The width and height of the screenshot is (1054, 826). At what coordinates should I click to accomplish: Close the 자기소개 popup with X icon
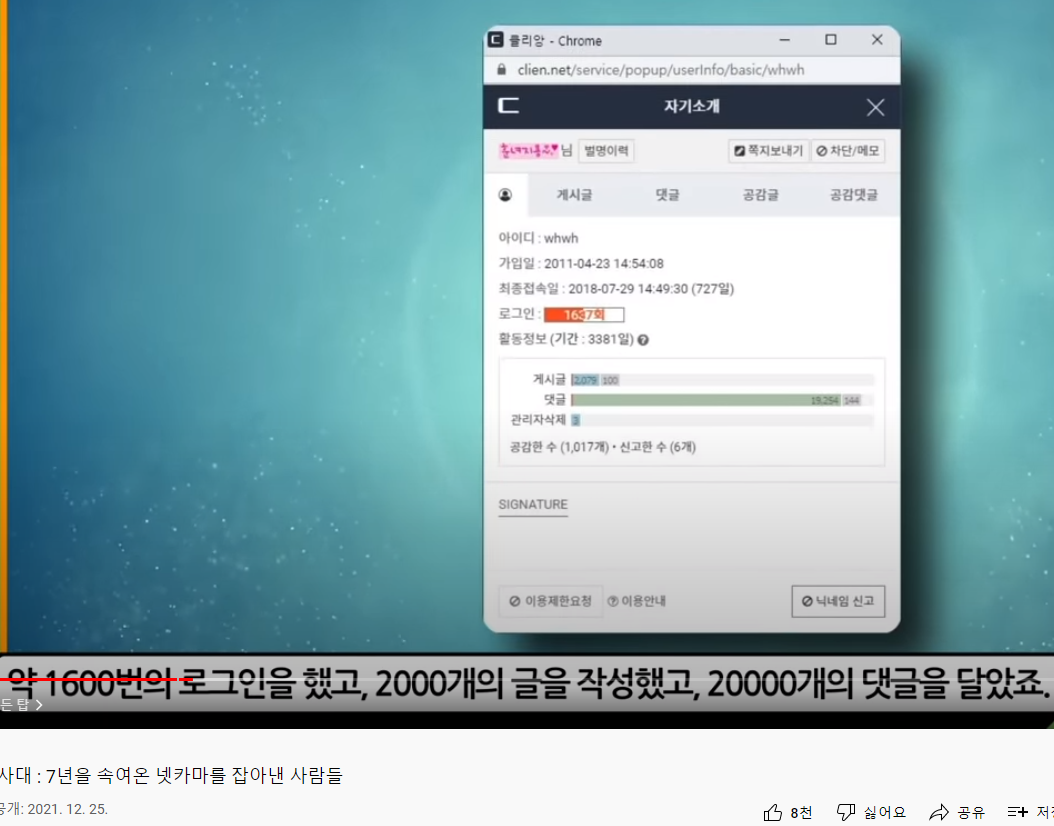(875, 107)
